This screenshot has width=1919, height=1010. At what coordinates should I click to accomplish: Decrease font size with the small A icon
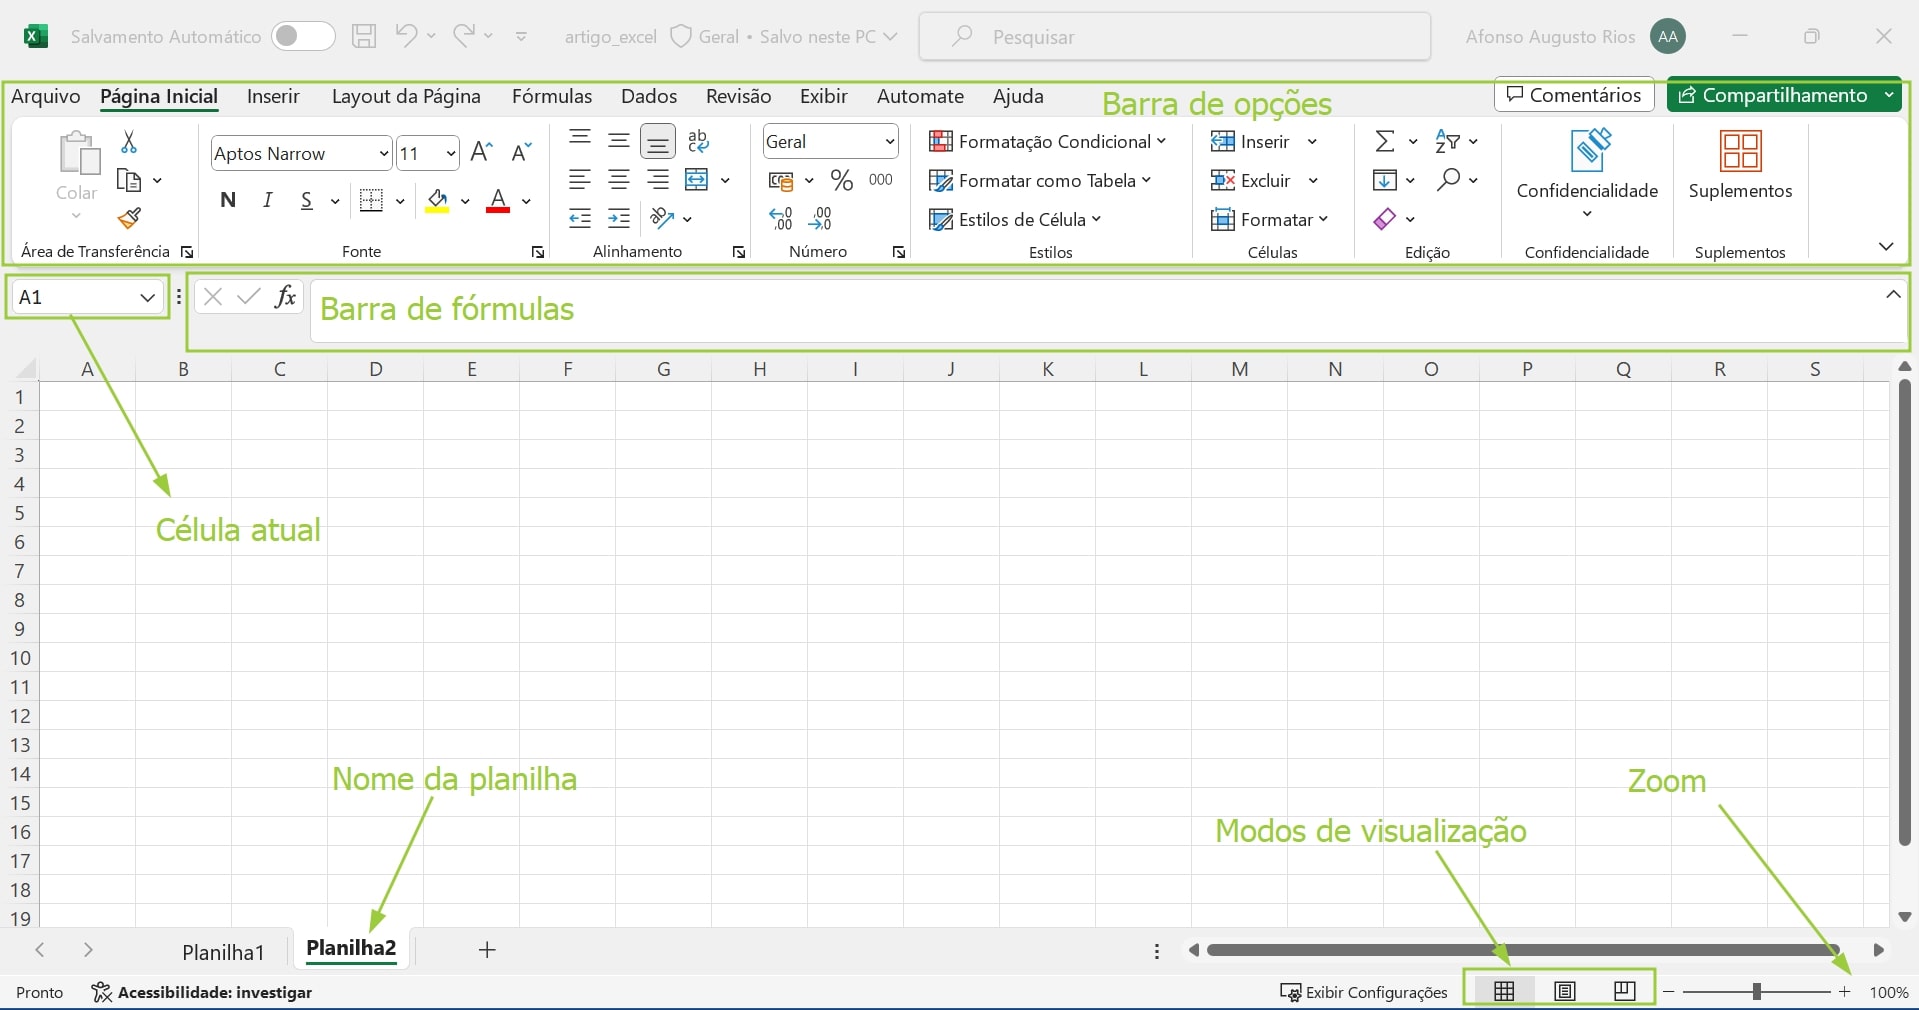pos(521,152)
